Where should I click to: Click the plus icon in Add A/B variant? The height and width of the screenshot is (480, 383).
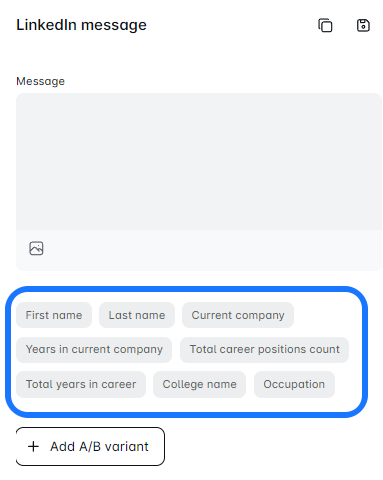pos(33,446)
